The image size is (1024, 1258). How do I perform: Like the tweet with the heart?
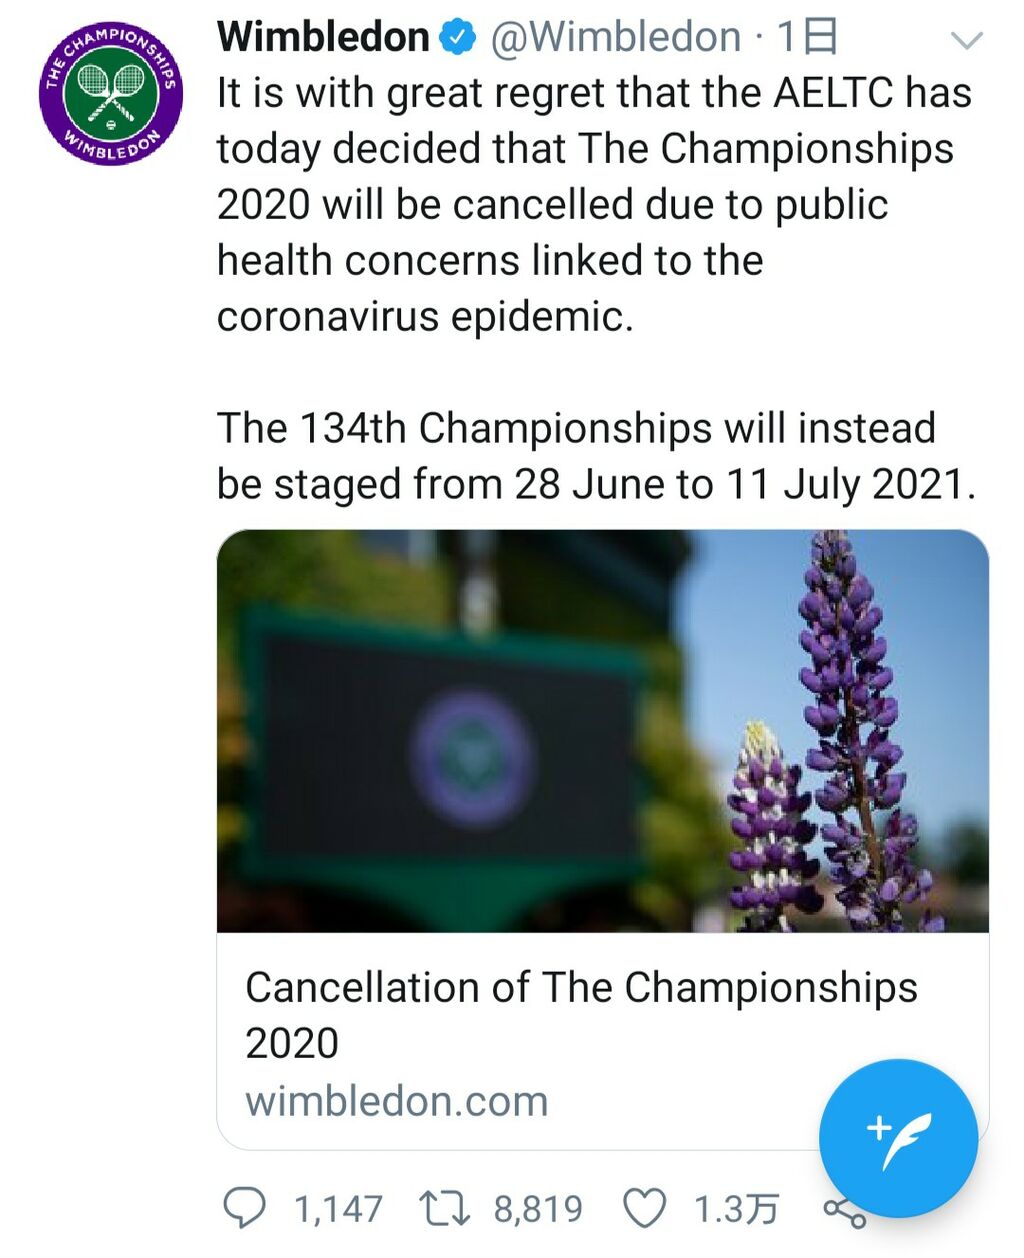(645, 1208)
